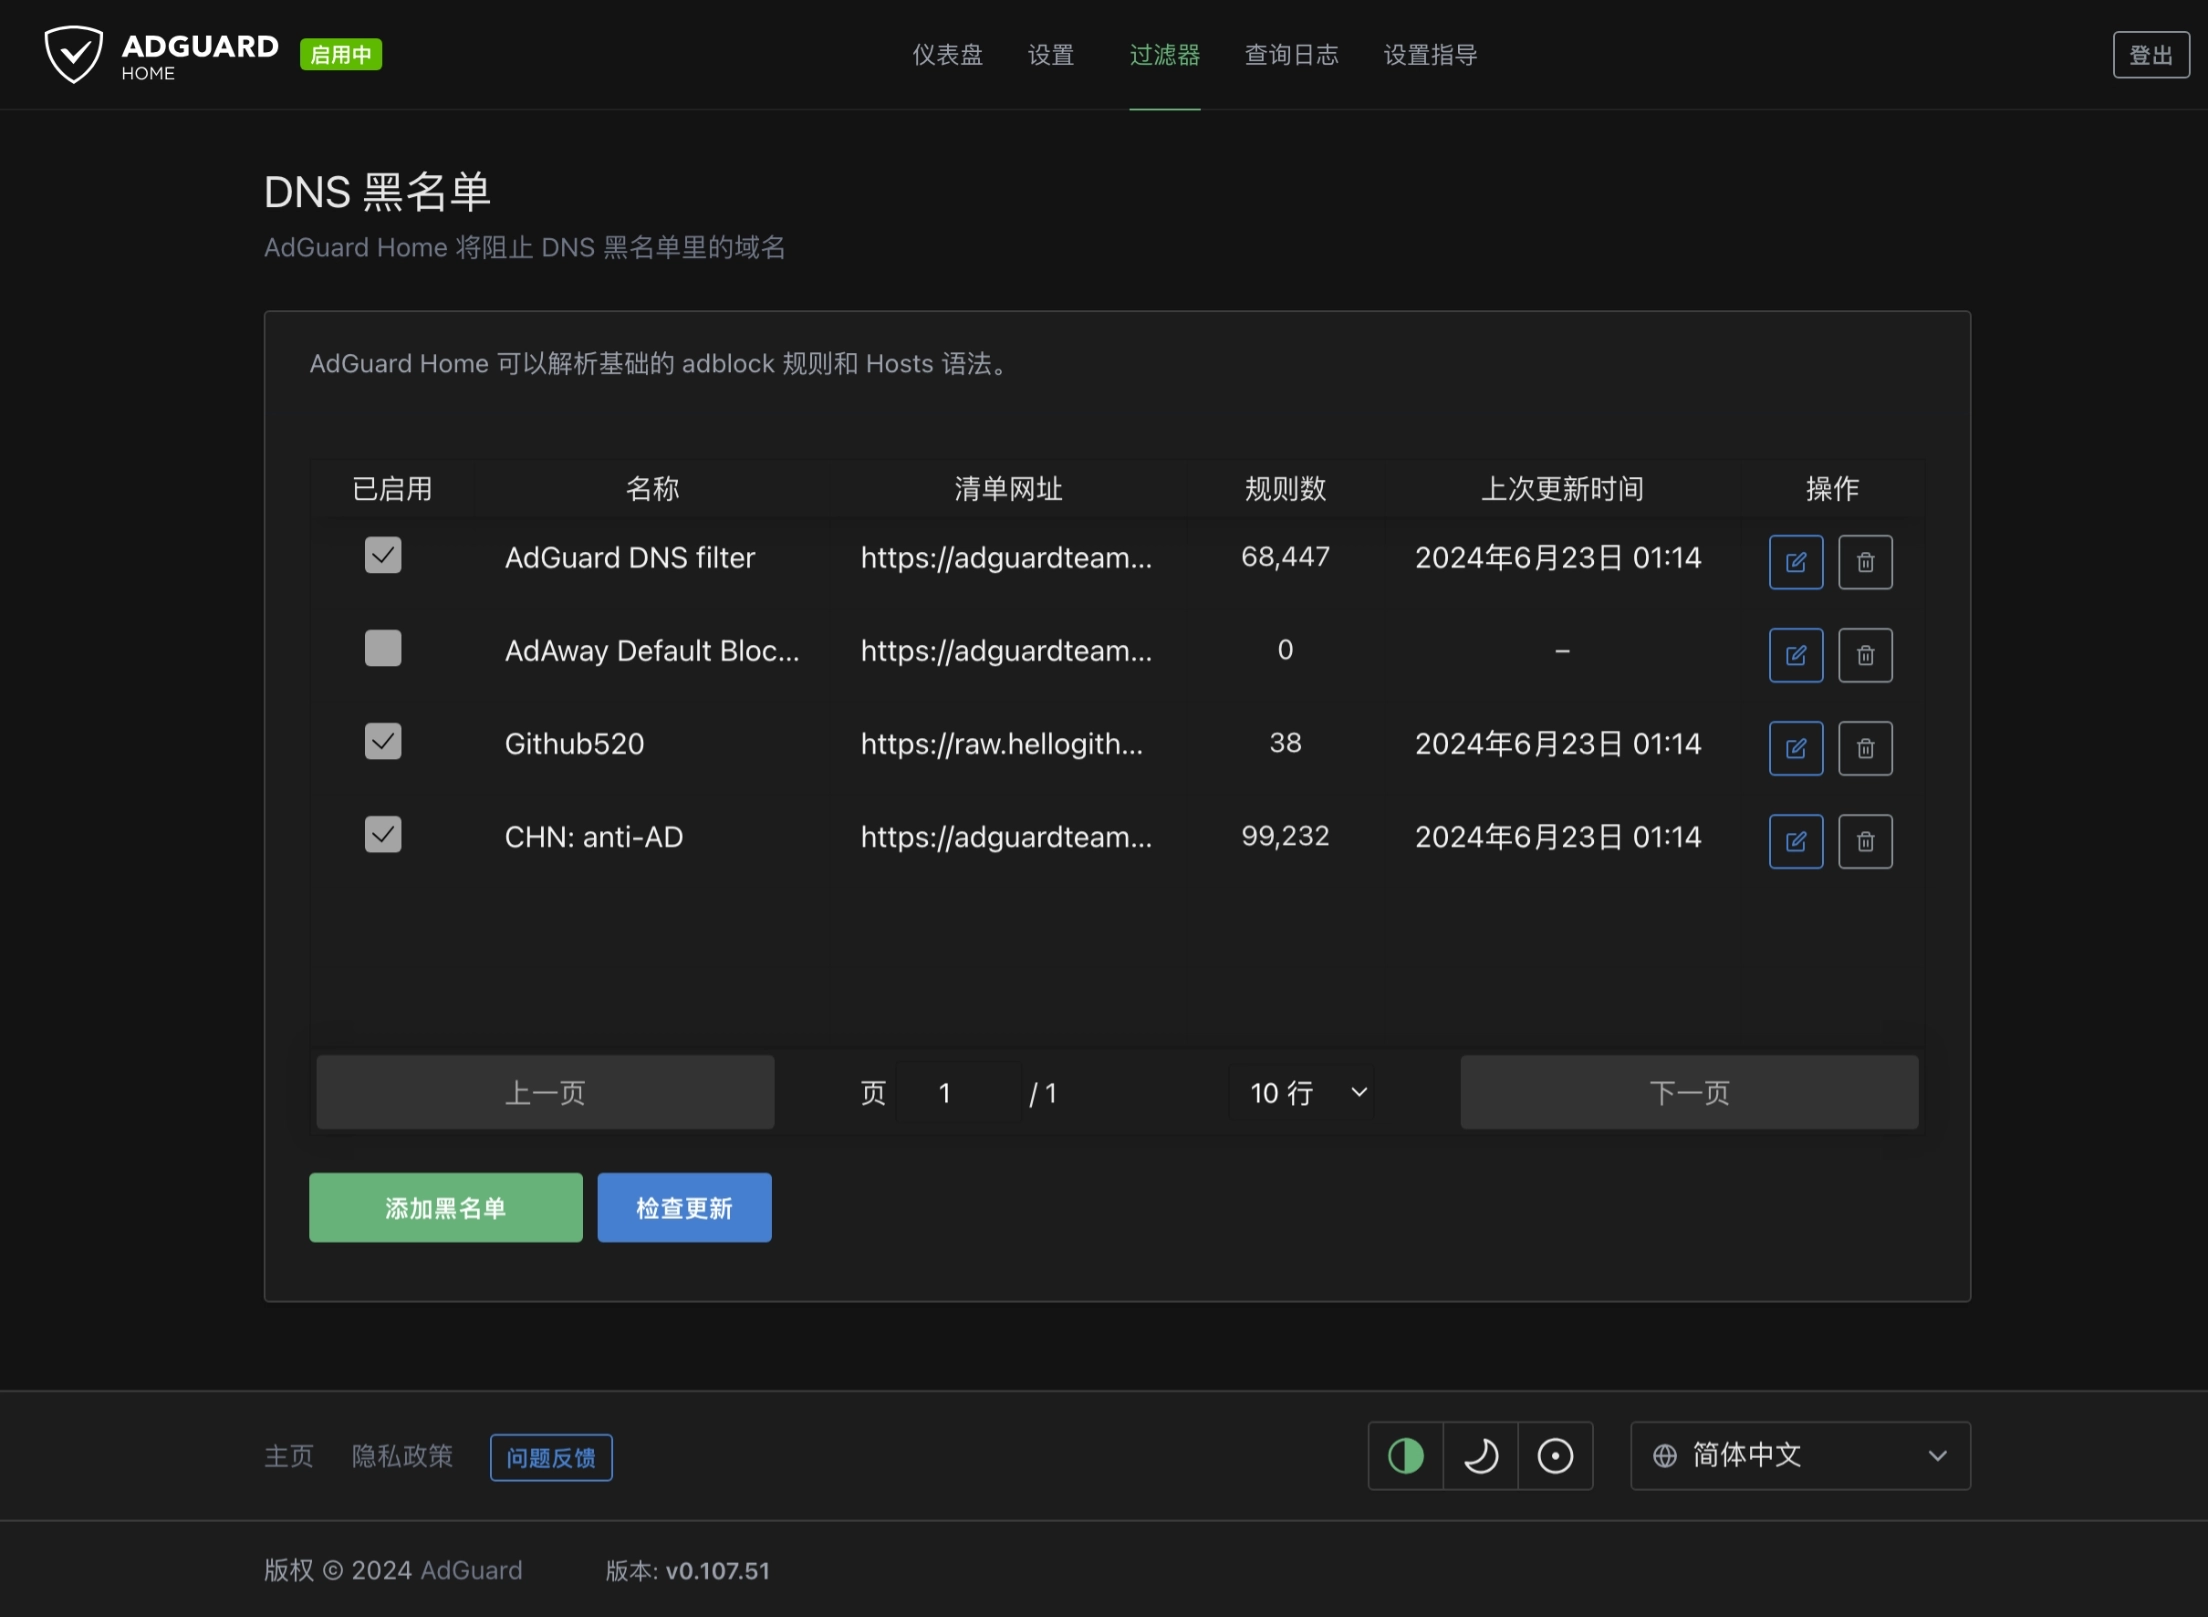Click the v0.107.51 version text
The image size is (2208, 1617).
click(718, 1571)
